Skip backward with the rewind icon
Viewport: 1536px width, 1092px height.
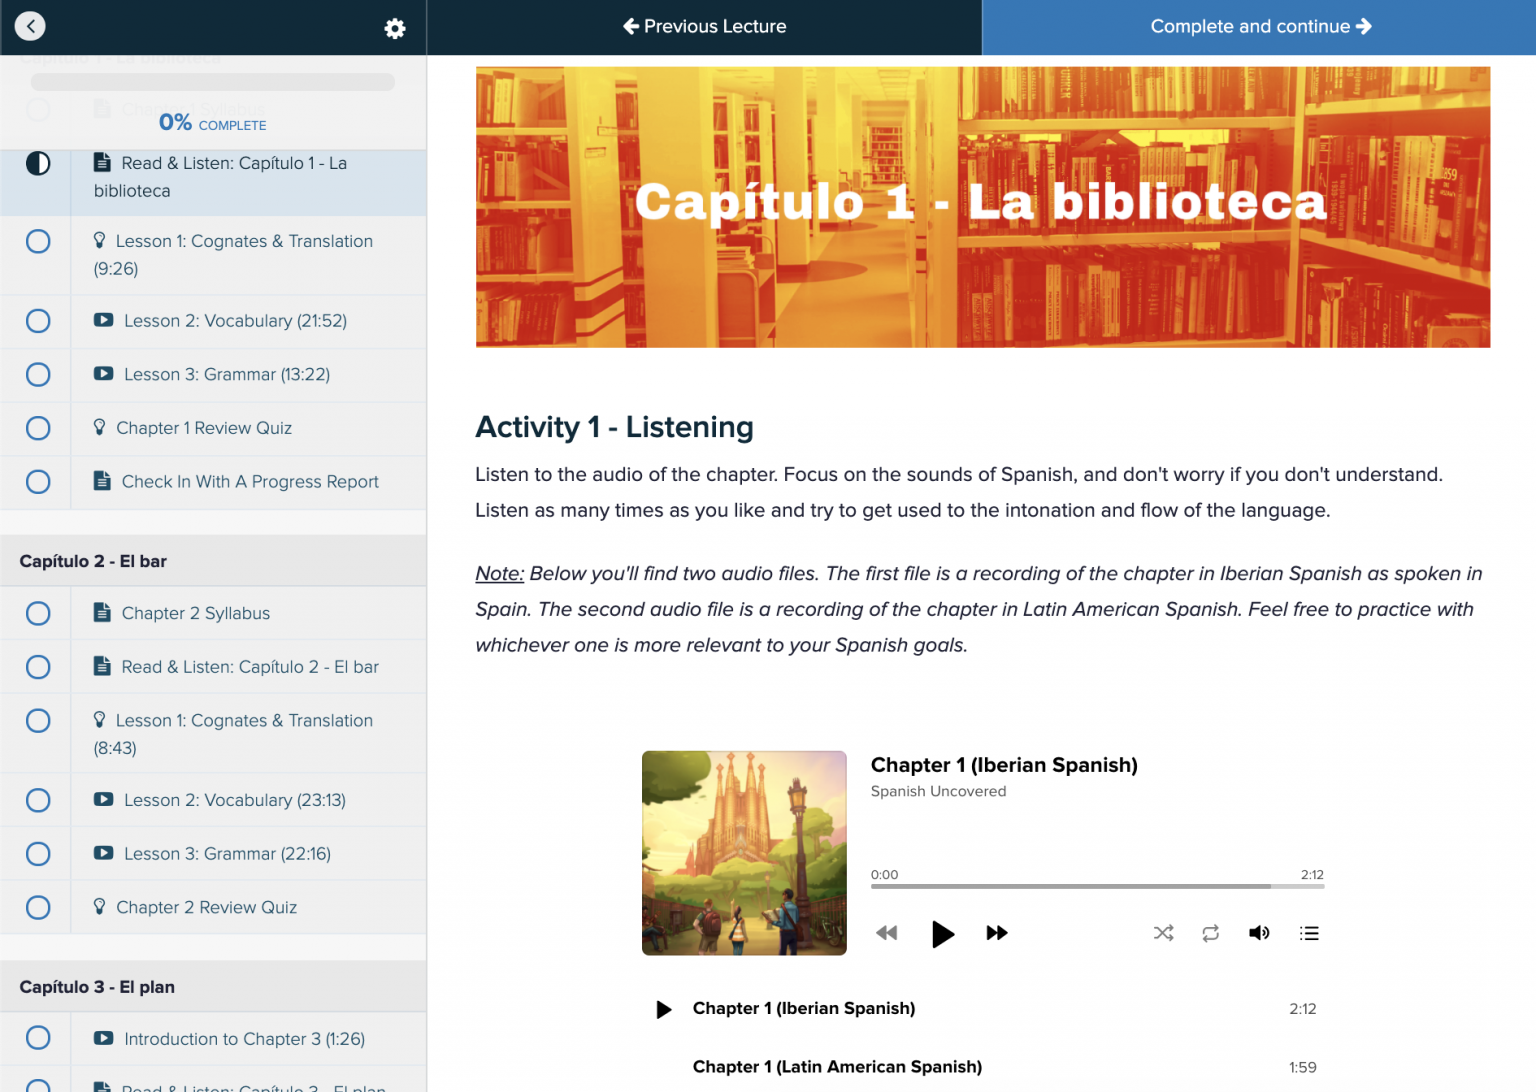tap(887, 933)
